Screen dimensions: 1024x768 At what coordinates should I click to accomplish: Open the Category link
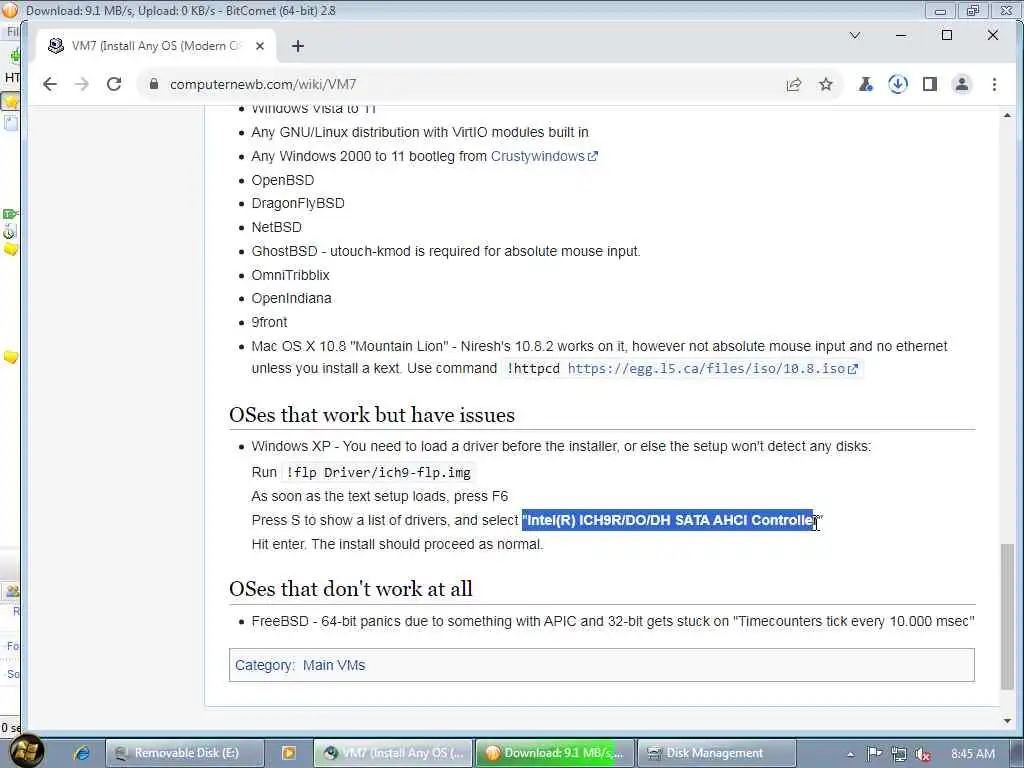click(264, 665)
